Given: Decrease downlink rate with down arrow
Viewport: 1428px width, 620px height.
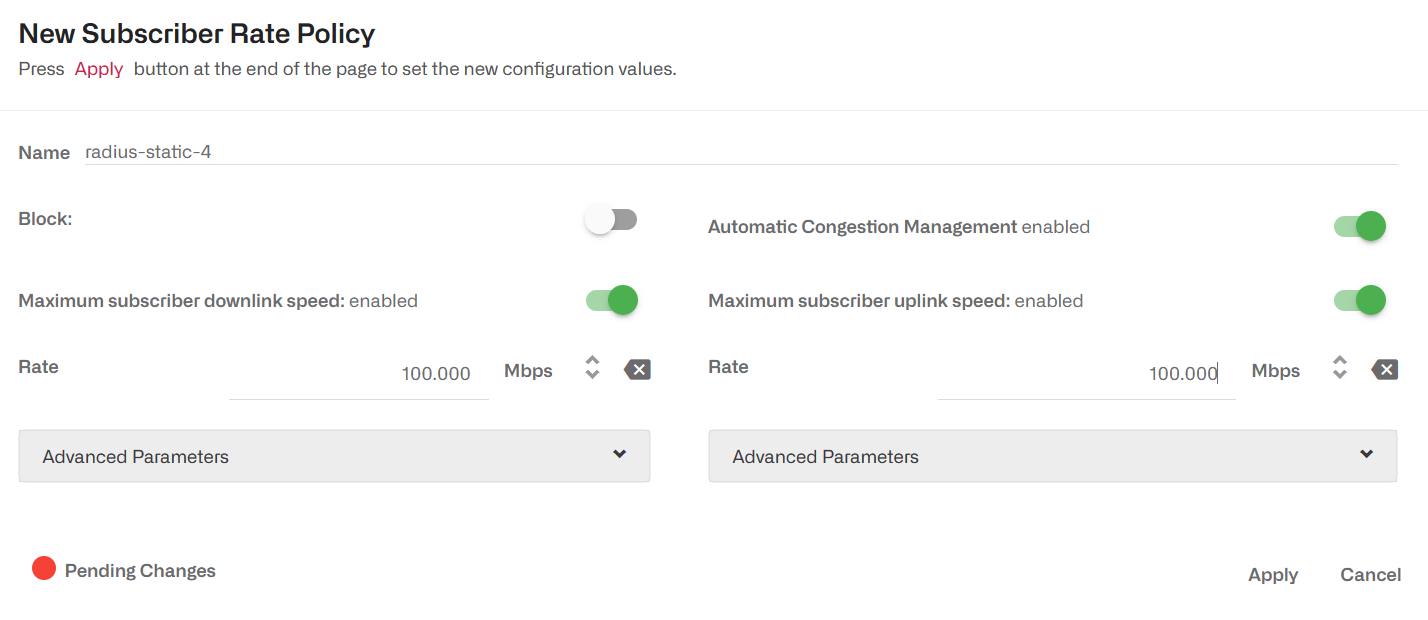Looking at the screenshot, I should [592, 376].
